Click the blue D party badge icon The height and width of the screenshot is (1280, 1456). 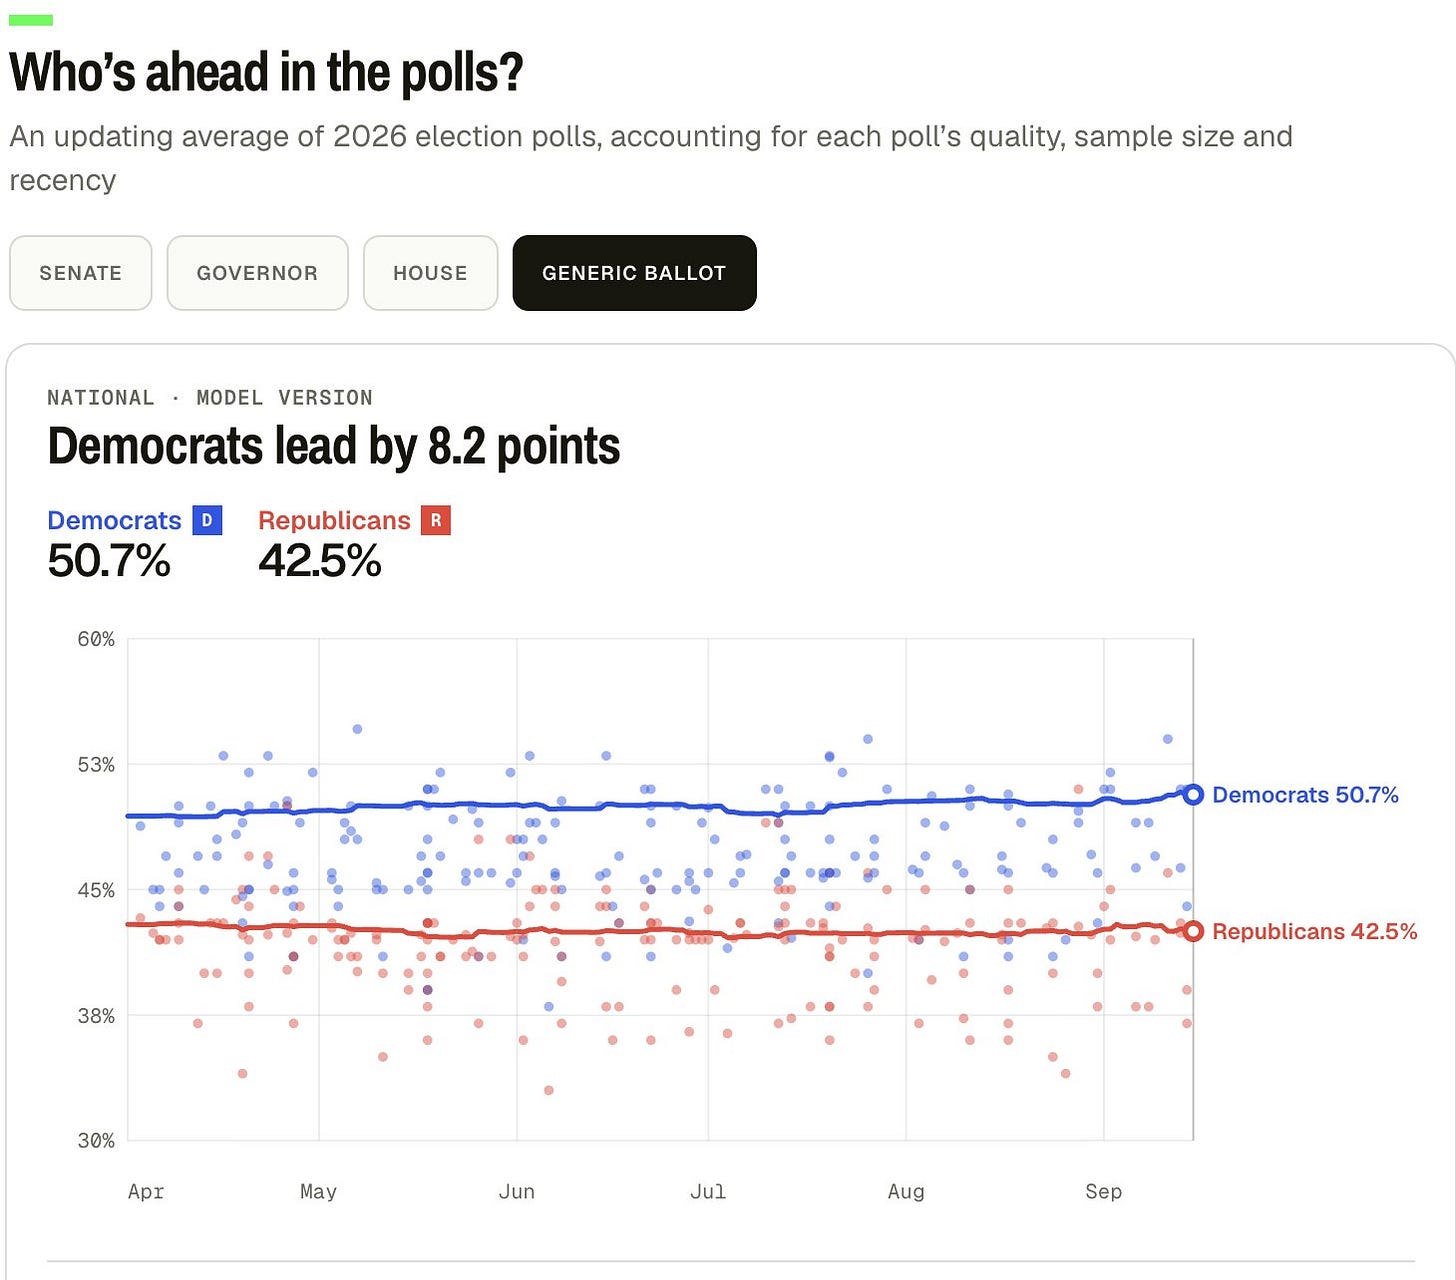pyautogui.click(x=207, y=520)
